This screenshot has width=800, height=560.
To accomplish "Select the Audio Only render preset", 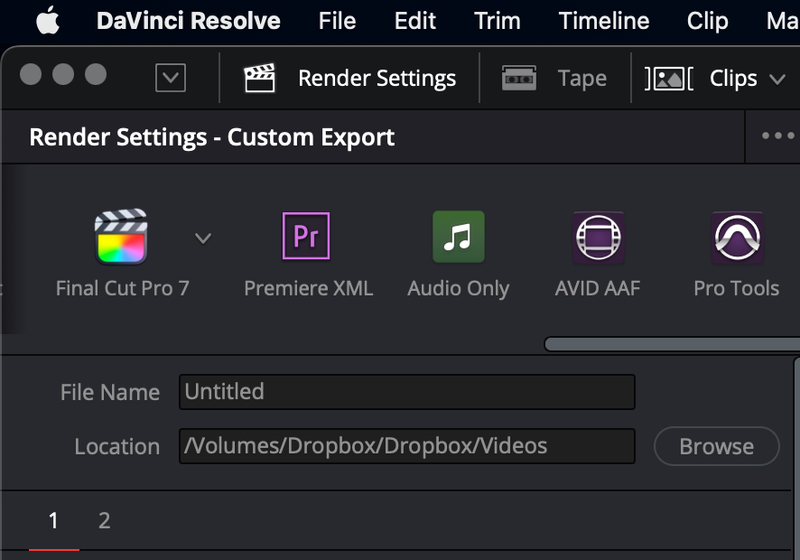I will [458, 237].
